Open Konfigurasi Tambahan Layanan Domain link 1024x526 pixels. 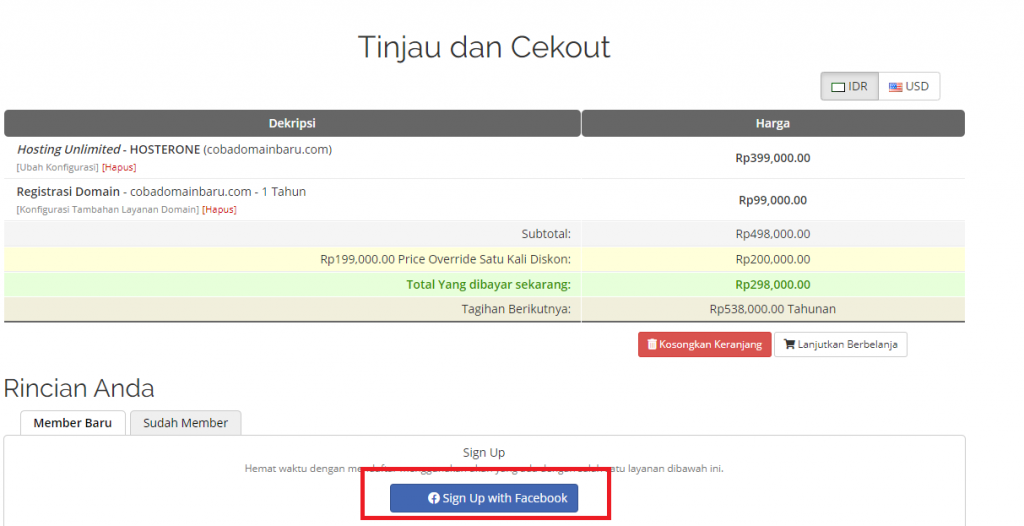(x=108, y=210)
